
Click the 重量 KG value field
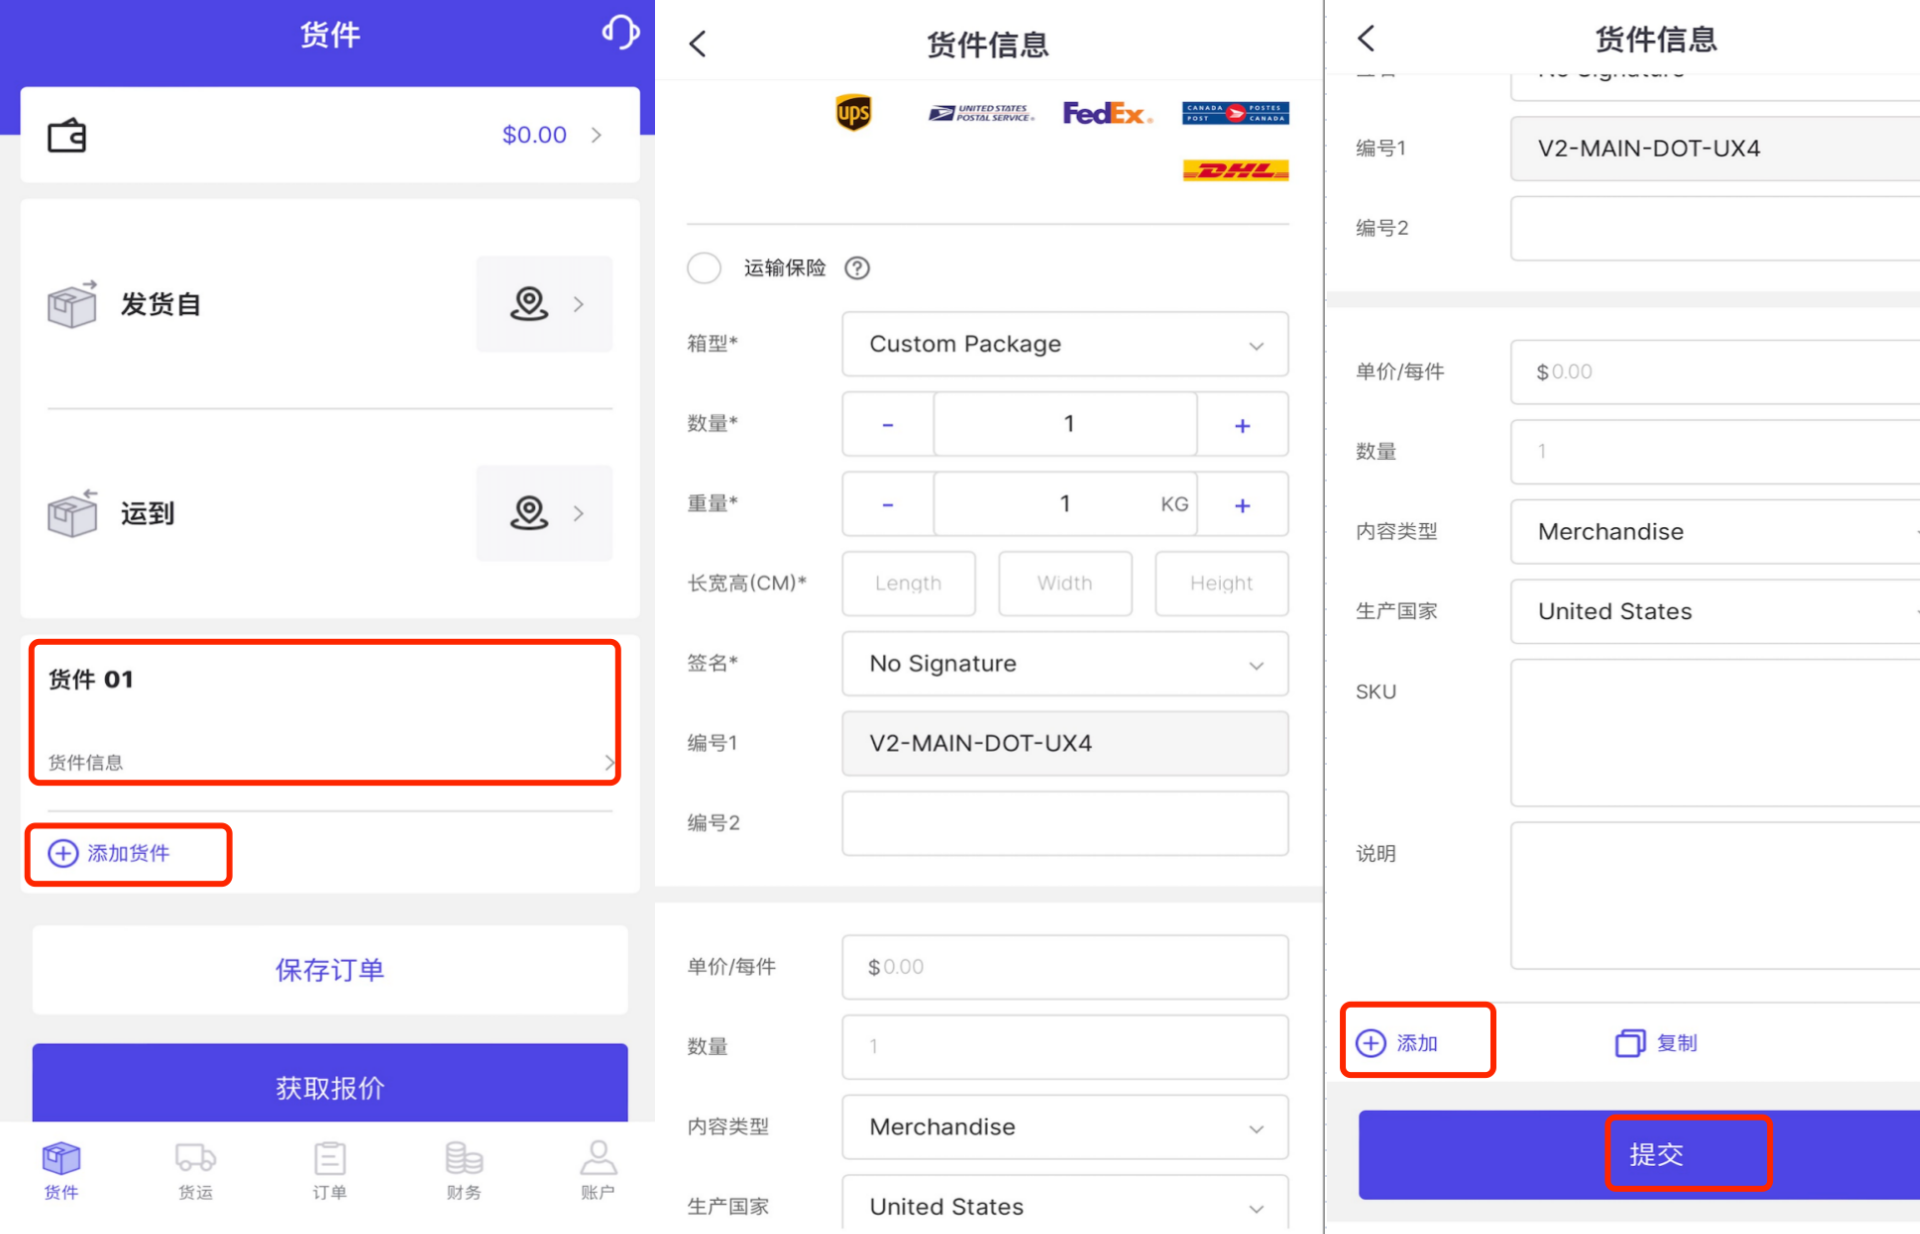(1066, 504)
